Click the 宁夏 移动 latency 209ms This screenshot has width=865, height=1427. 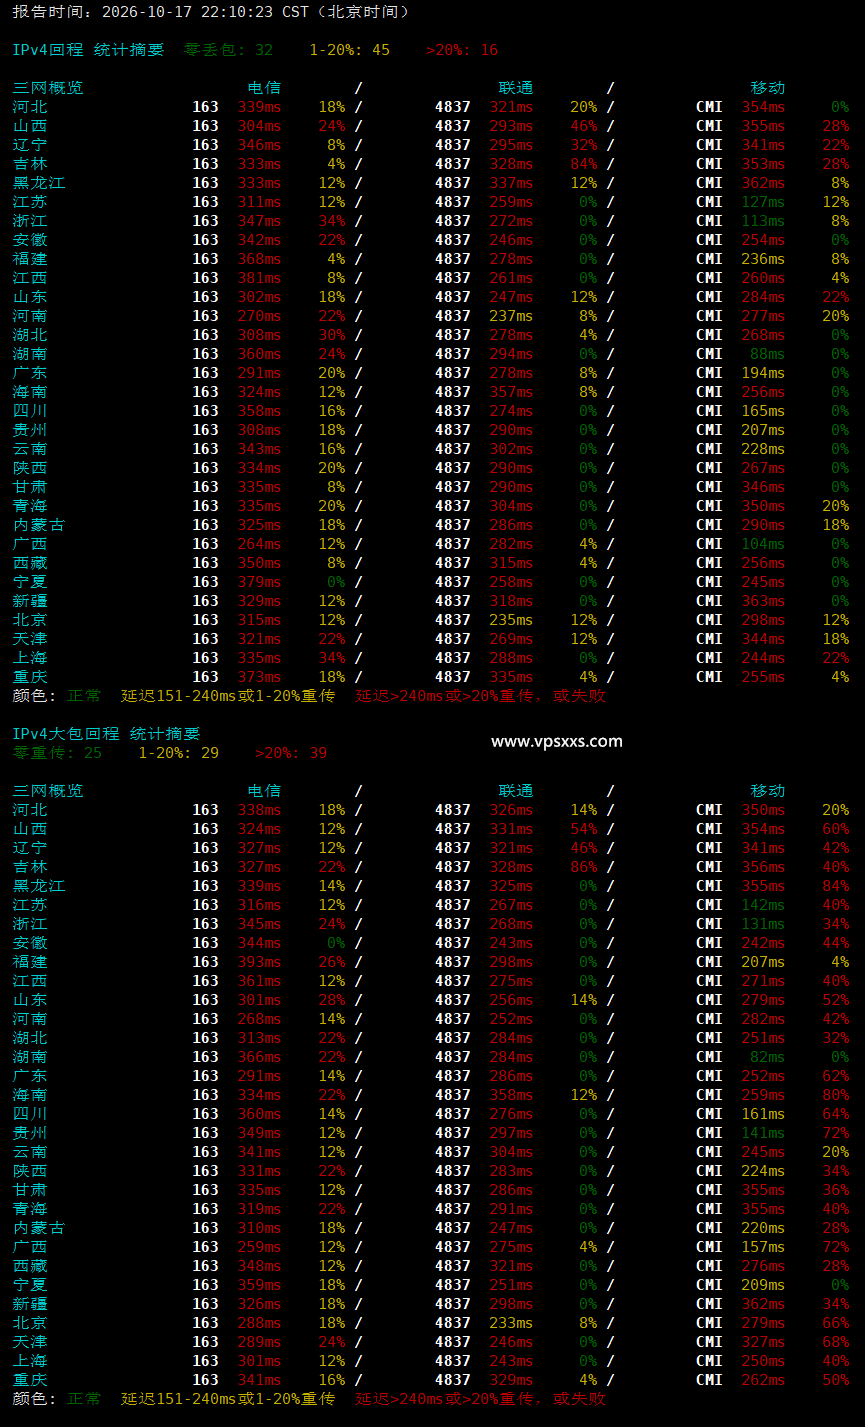(764, 1285)
